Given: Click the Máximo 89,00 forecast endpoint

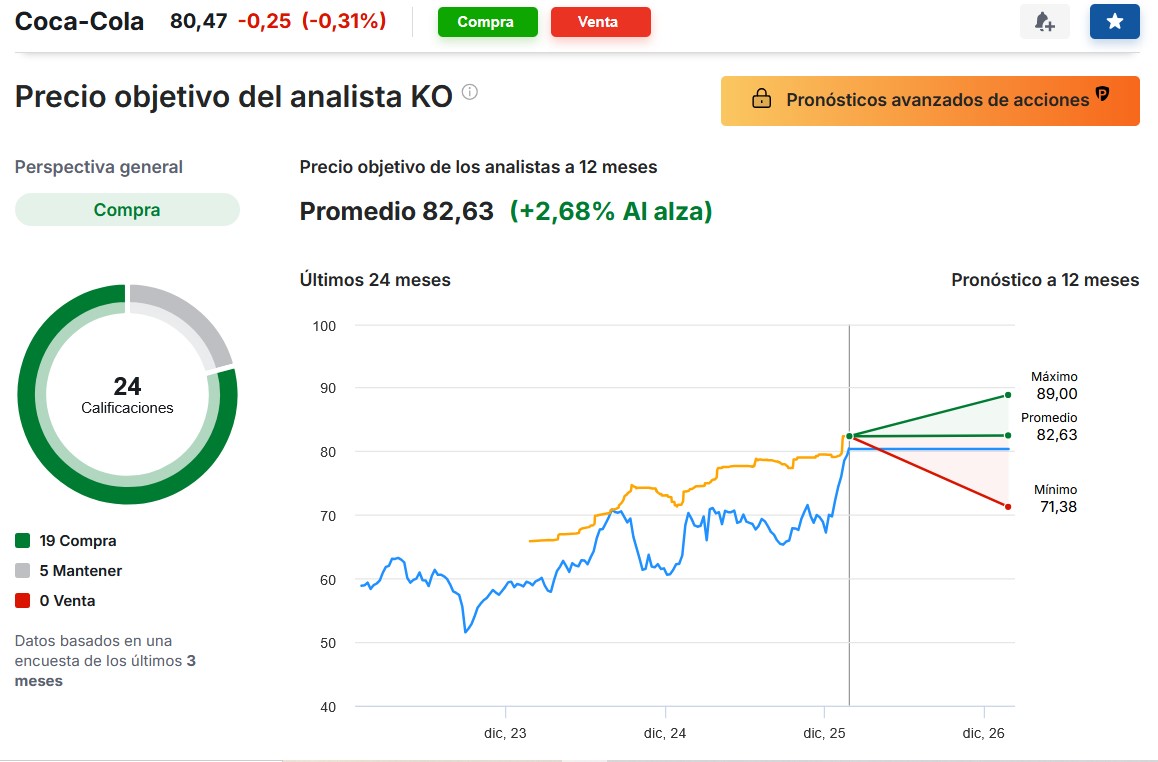Looking at the screenshot, I should coord(1008,395).
